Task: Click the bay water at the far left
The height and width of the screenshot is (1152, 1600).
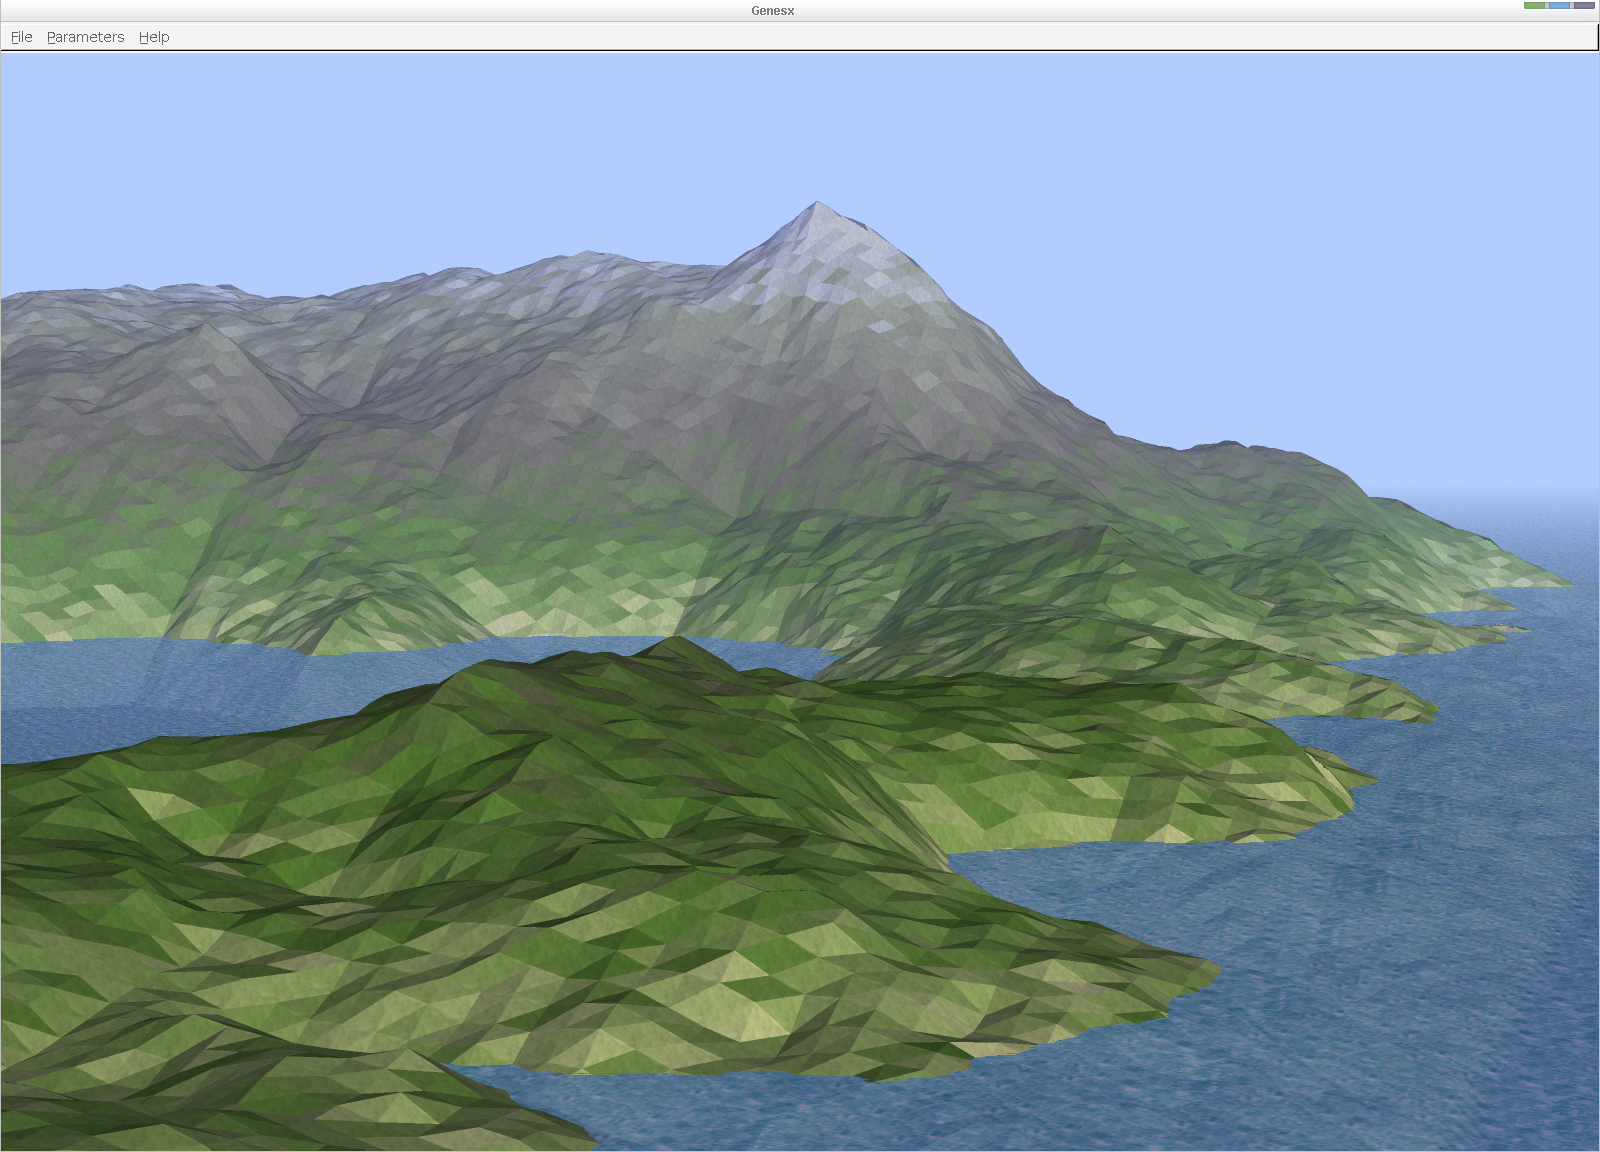Action: point(60,680)
